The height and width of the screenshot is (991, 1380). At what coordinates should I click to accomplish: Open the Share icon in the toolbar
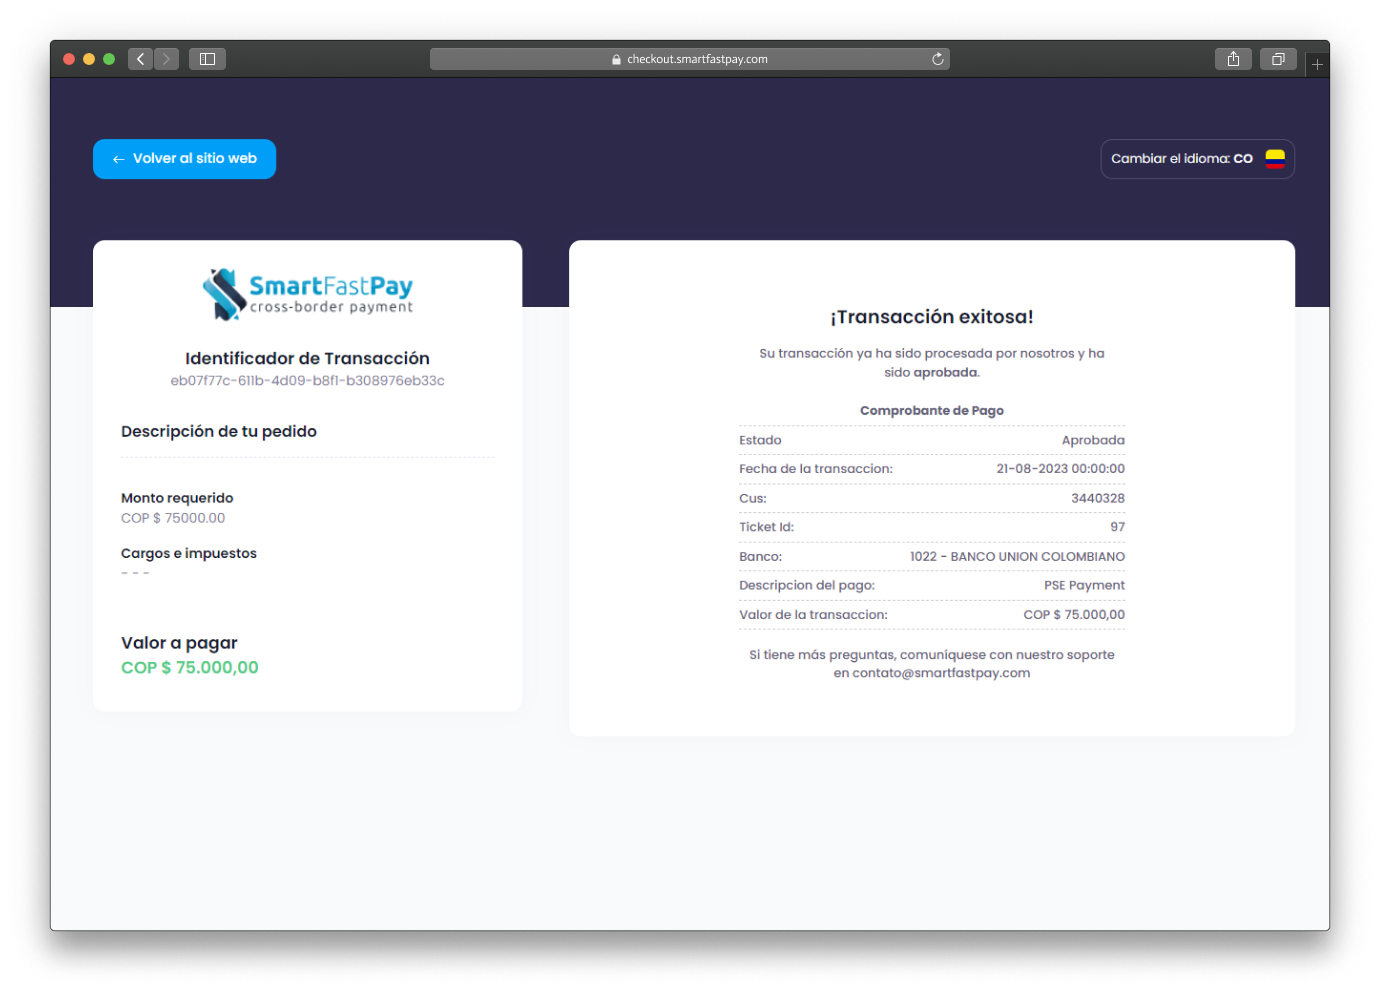click(x=1233, y=59)
